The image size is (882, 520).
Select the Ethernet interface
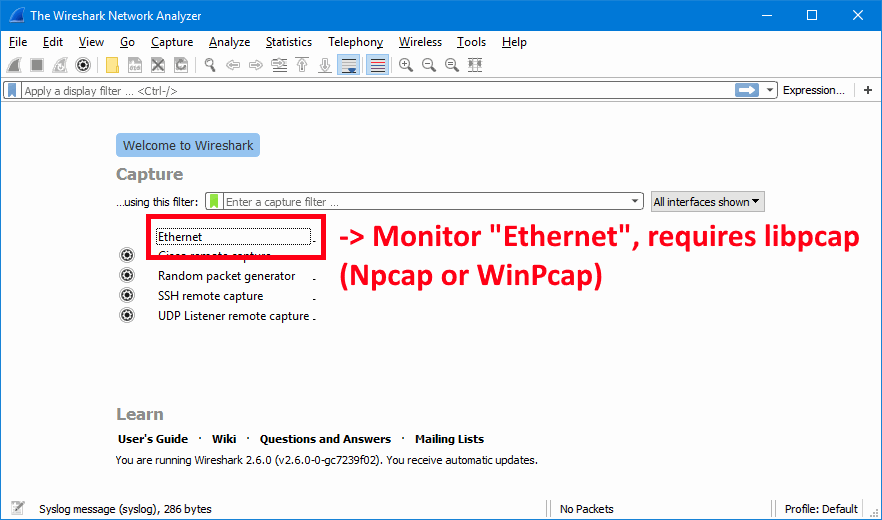tap(233, 237)
